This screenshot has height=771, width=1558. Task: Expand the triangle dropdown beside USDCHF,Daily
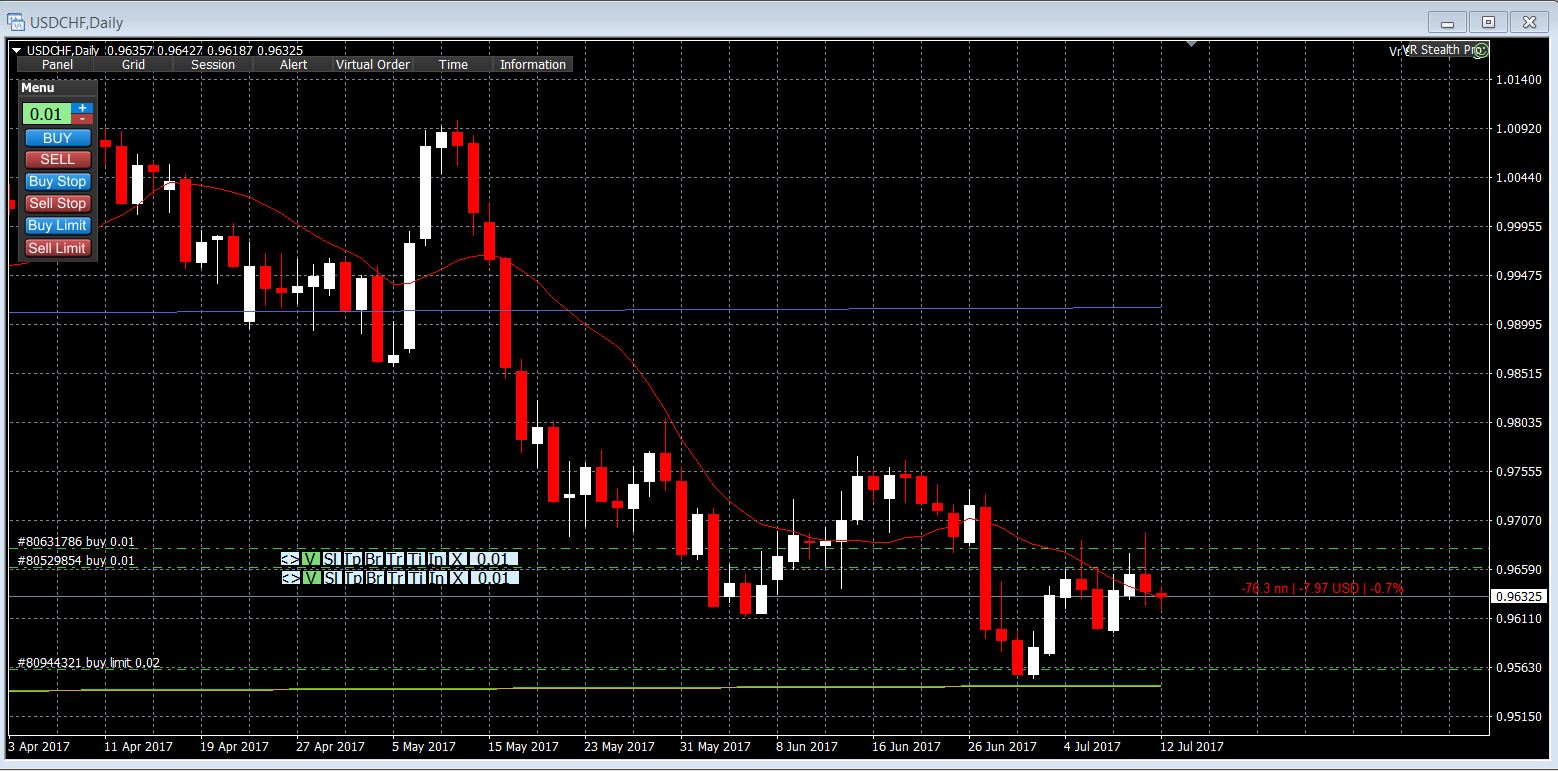pos(17,50)
